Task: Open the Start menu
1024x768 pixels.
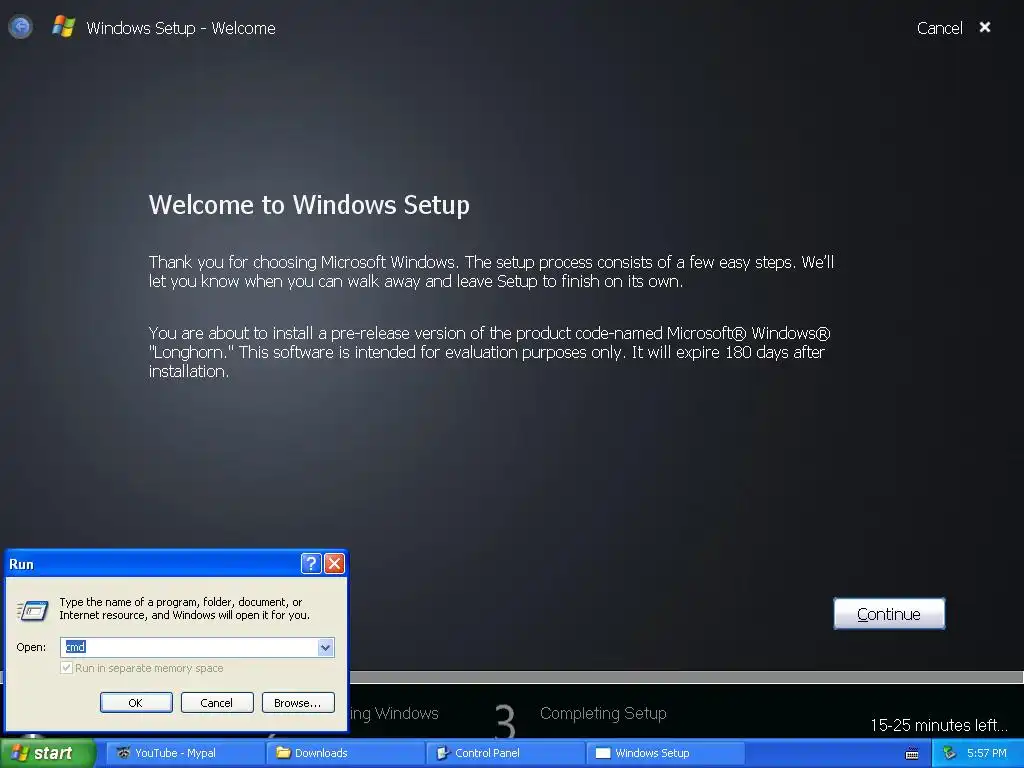Action: pos(47,753)
